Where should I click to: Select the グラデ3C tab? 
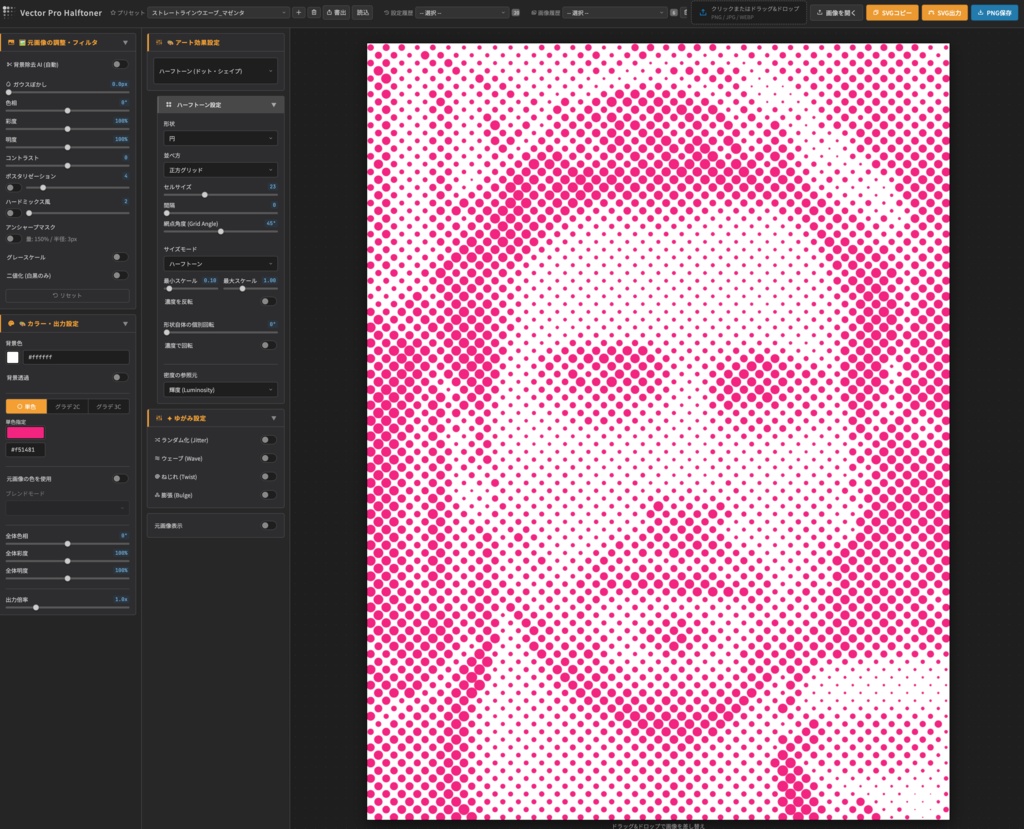pos(108,406)
